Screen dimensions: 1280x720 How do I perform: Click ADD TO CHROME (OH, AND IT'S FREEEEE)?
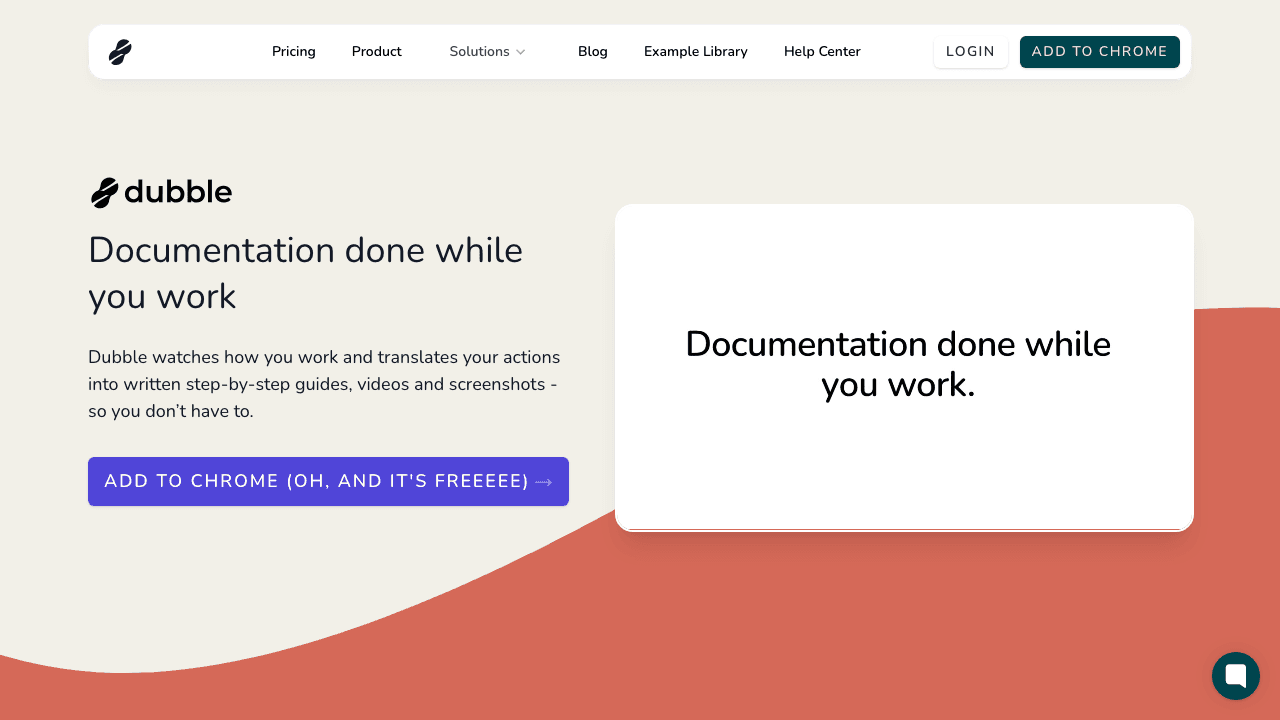[328, 481]
